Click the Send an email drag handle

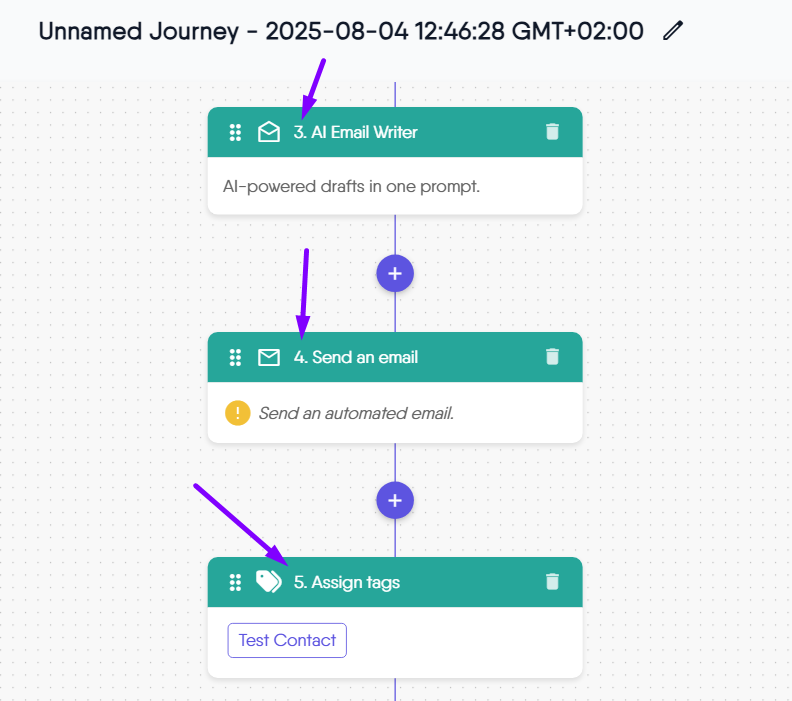235,357
